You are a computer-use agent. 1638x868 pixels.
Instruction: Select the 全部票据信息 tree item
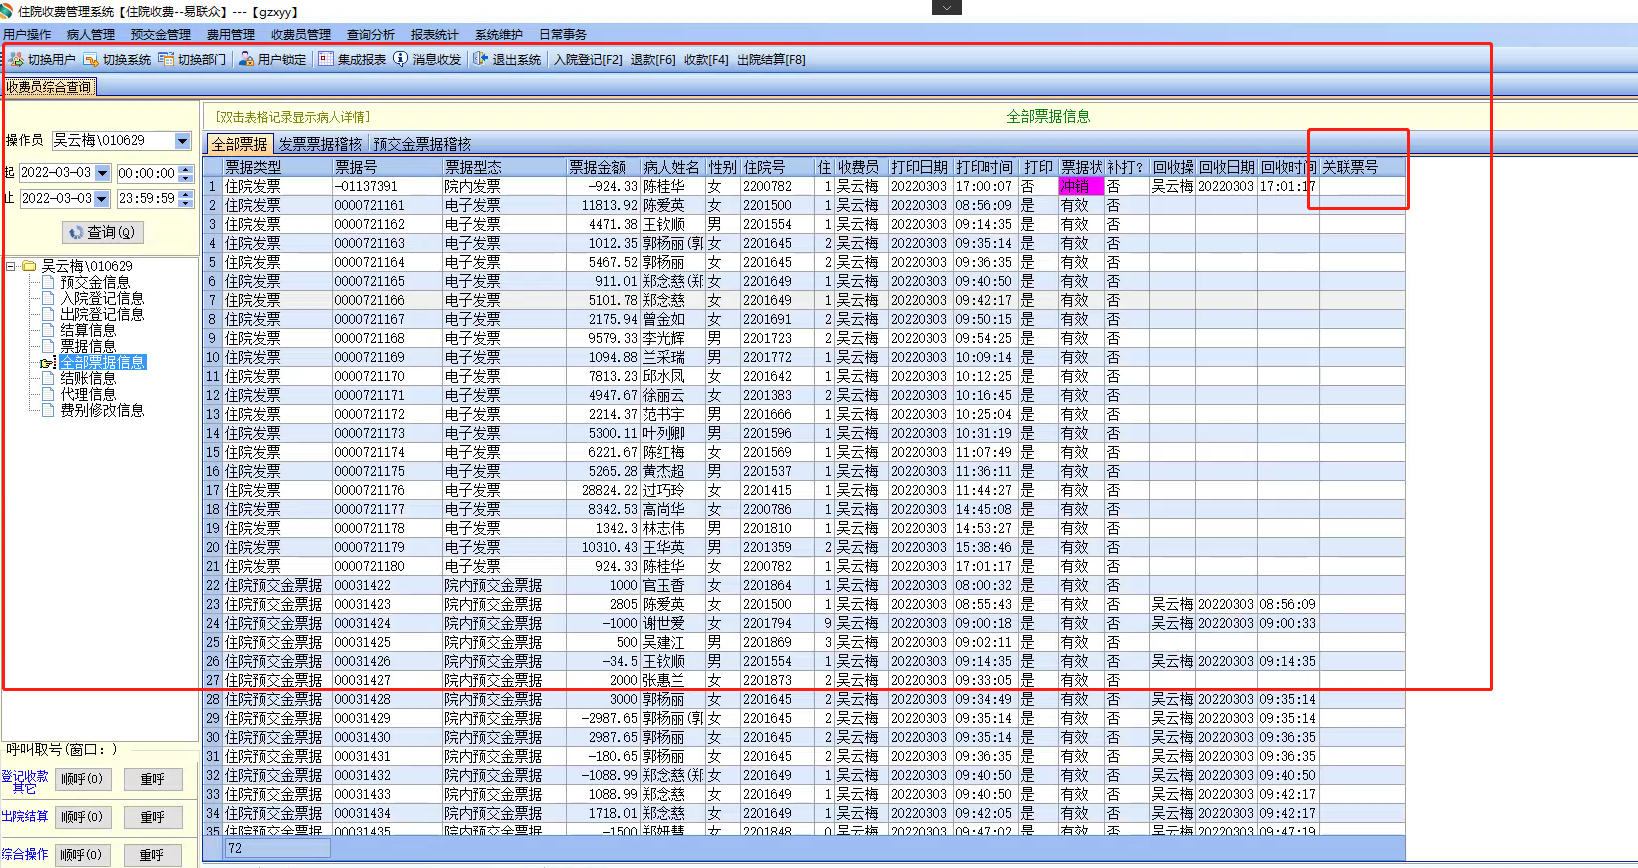[103, 362]
